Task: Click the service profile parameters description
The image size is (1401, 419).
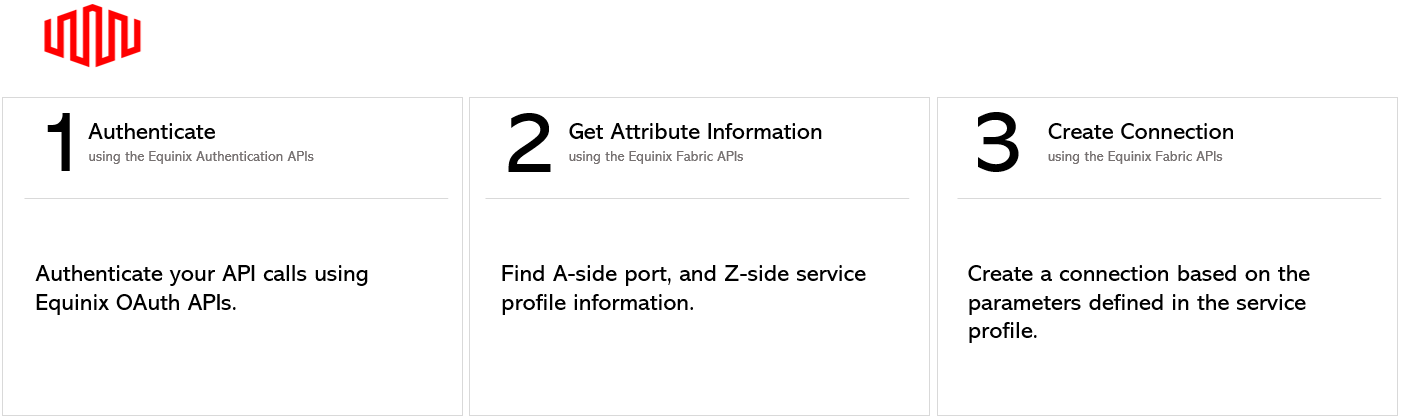Action: pos(1138,302)
